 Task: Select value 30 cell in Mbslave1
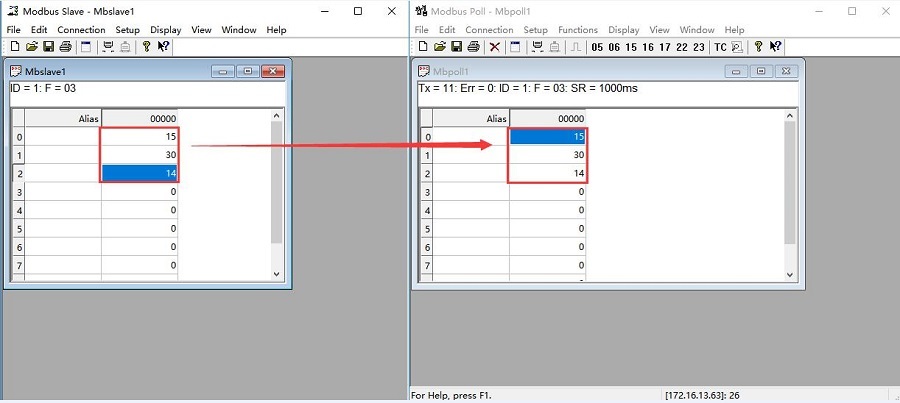coord(139,155)
